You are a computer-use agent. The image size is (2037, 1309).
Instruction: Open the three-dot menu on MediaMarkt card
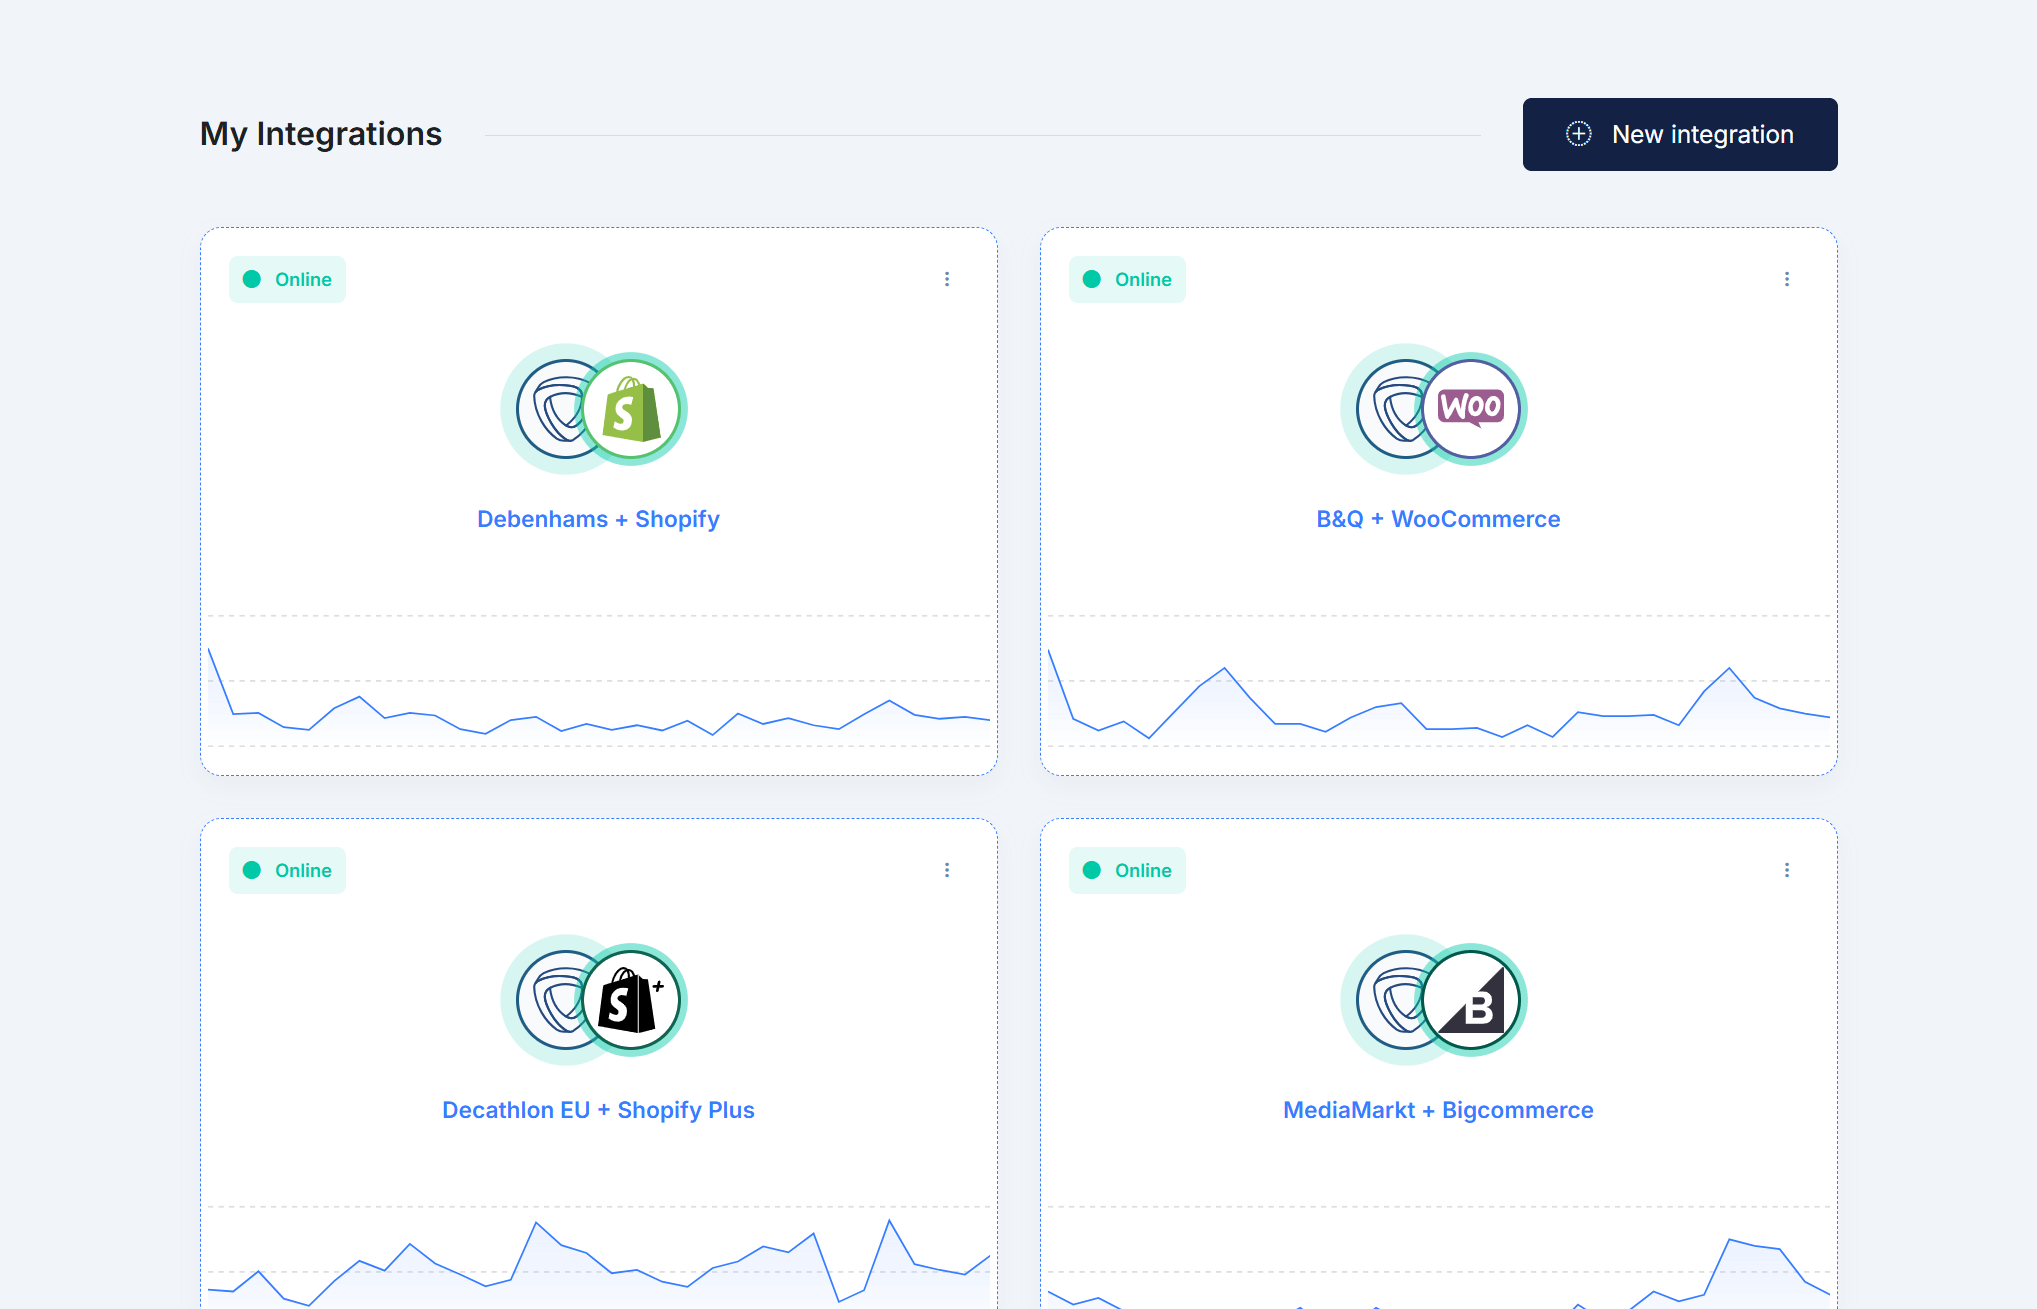1786,870
